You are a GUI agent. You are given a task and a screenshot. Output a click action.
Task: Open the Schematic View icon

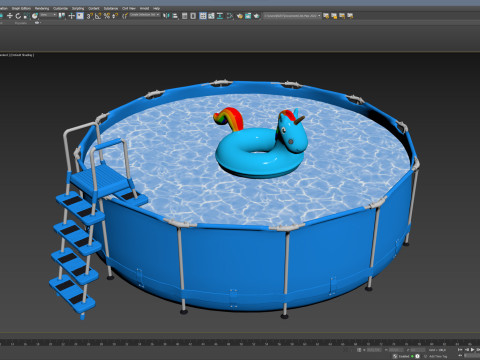tap(220, 16)
